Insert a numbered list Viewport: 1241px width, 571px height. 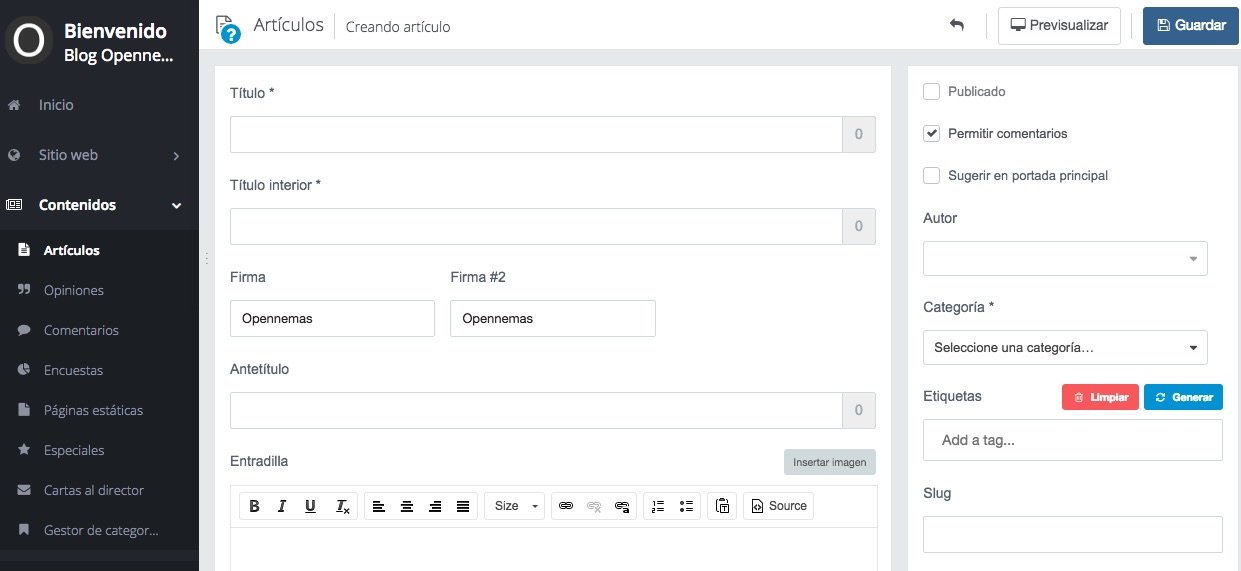pos(657,506)
